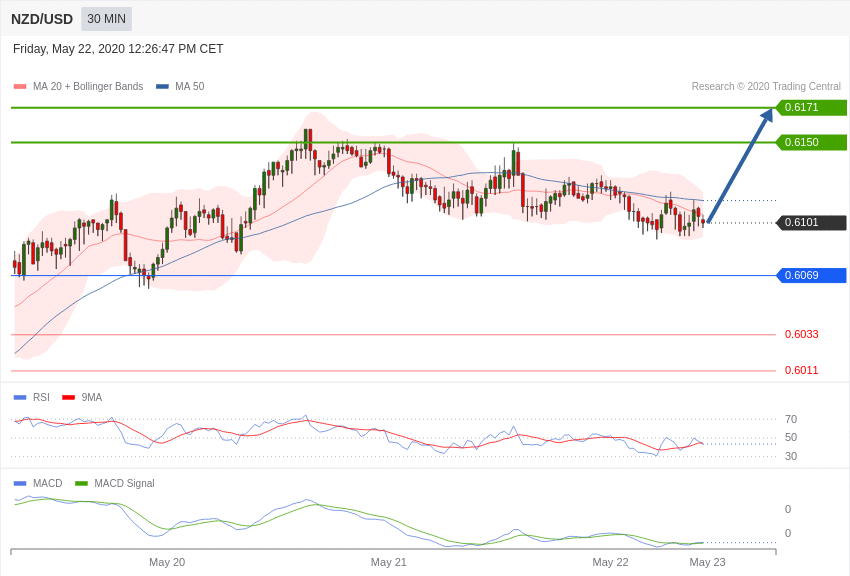Click the 'MA 20 + Bollinger Bands' legend label
850x576 pixels.
88,86
